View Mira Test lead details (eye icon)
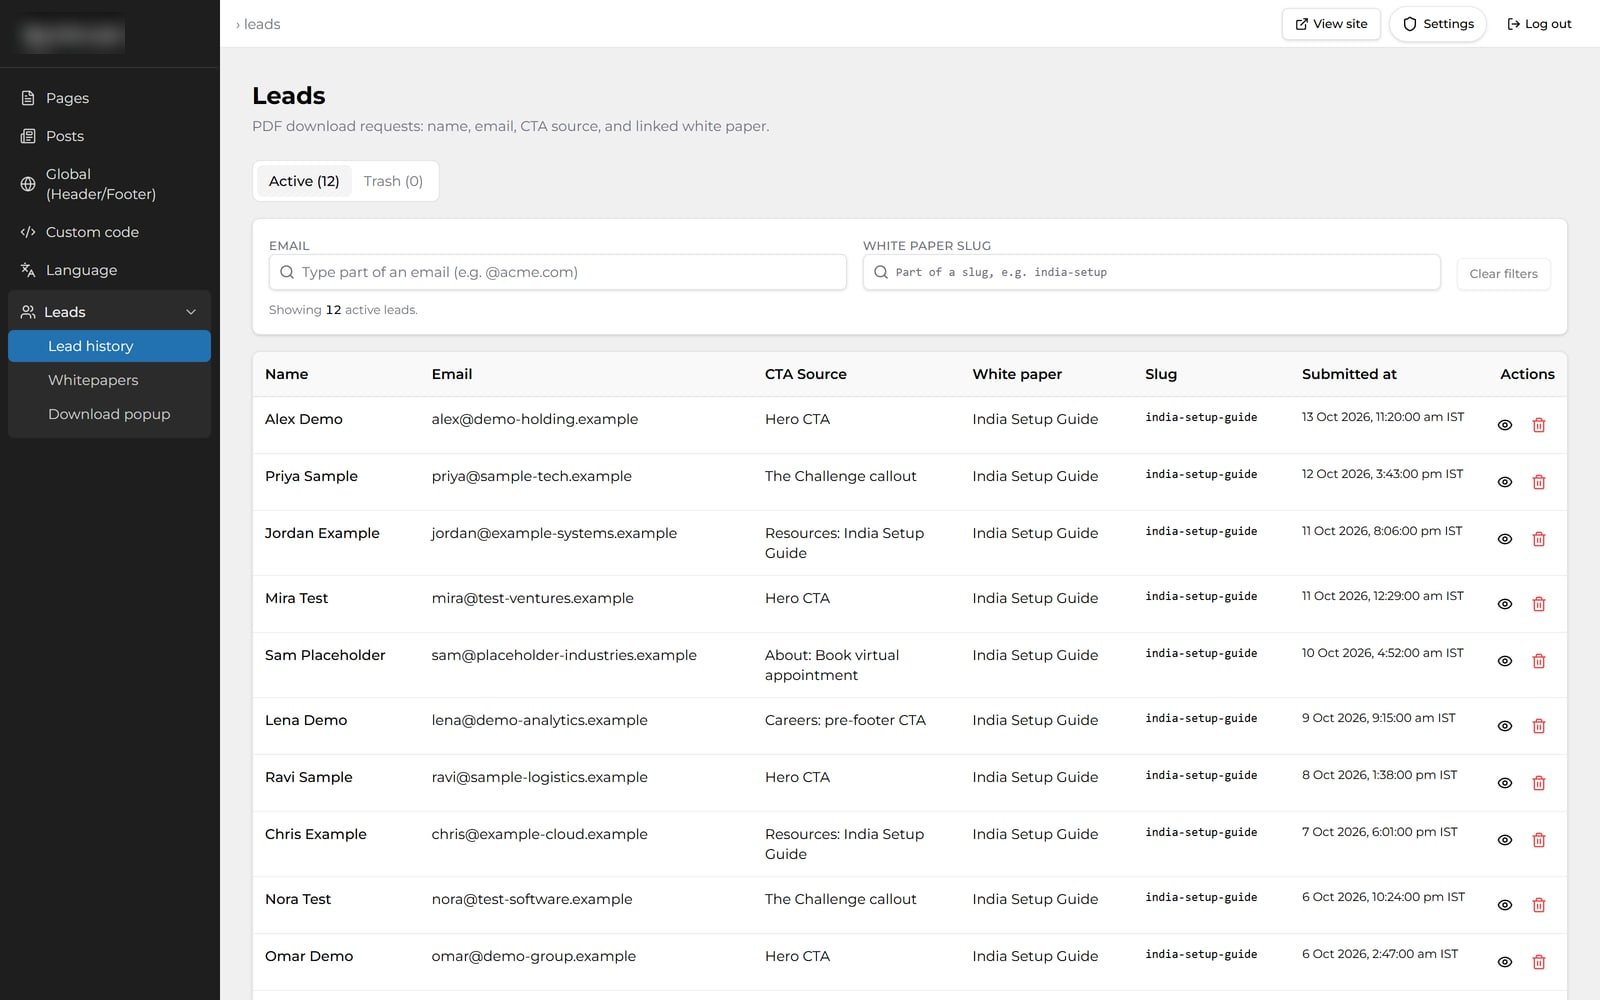Viewport: 1600px width, 1000px height. (1504, 604)
